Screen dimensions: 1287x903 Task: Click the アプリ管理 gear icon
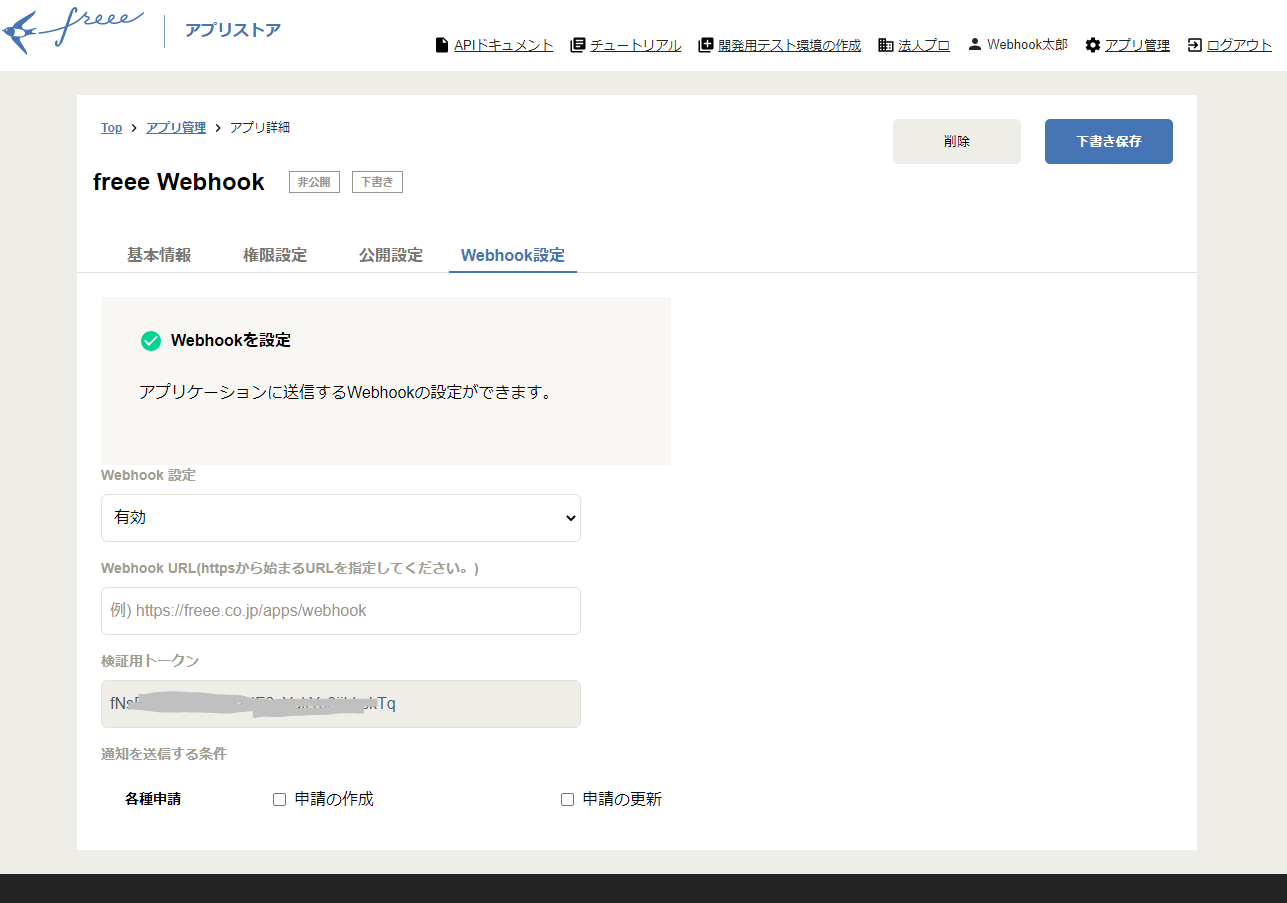pyautogui.click(x=1092, y=44)
